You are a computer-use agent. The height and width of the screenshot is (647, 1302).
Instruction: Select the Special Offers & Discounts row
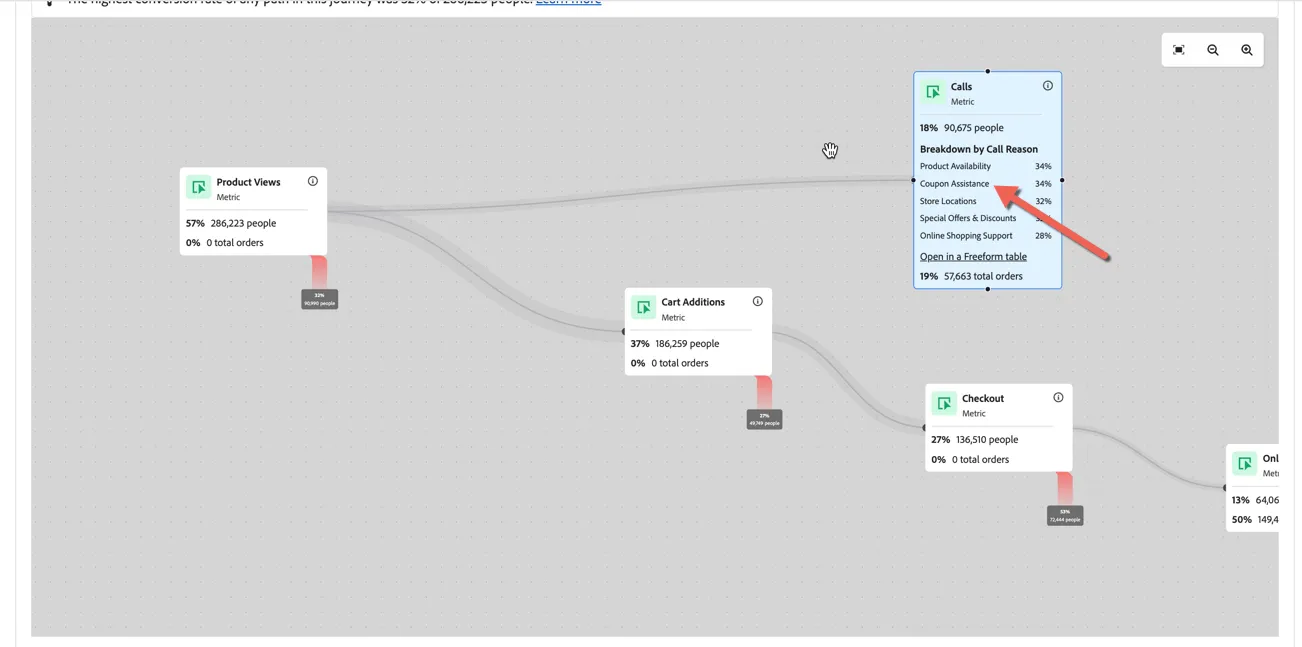[986, 218]
